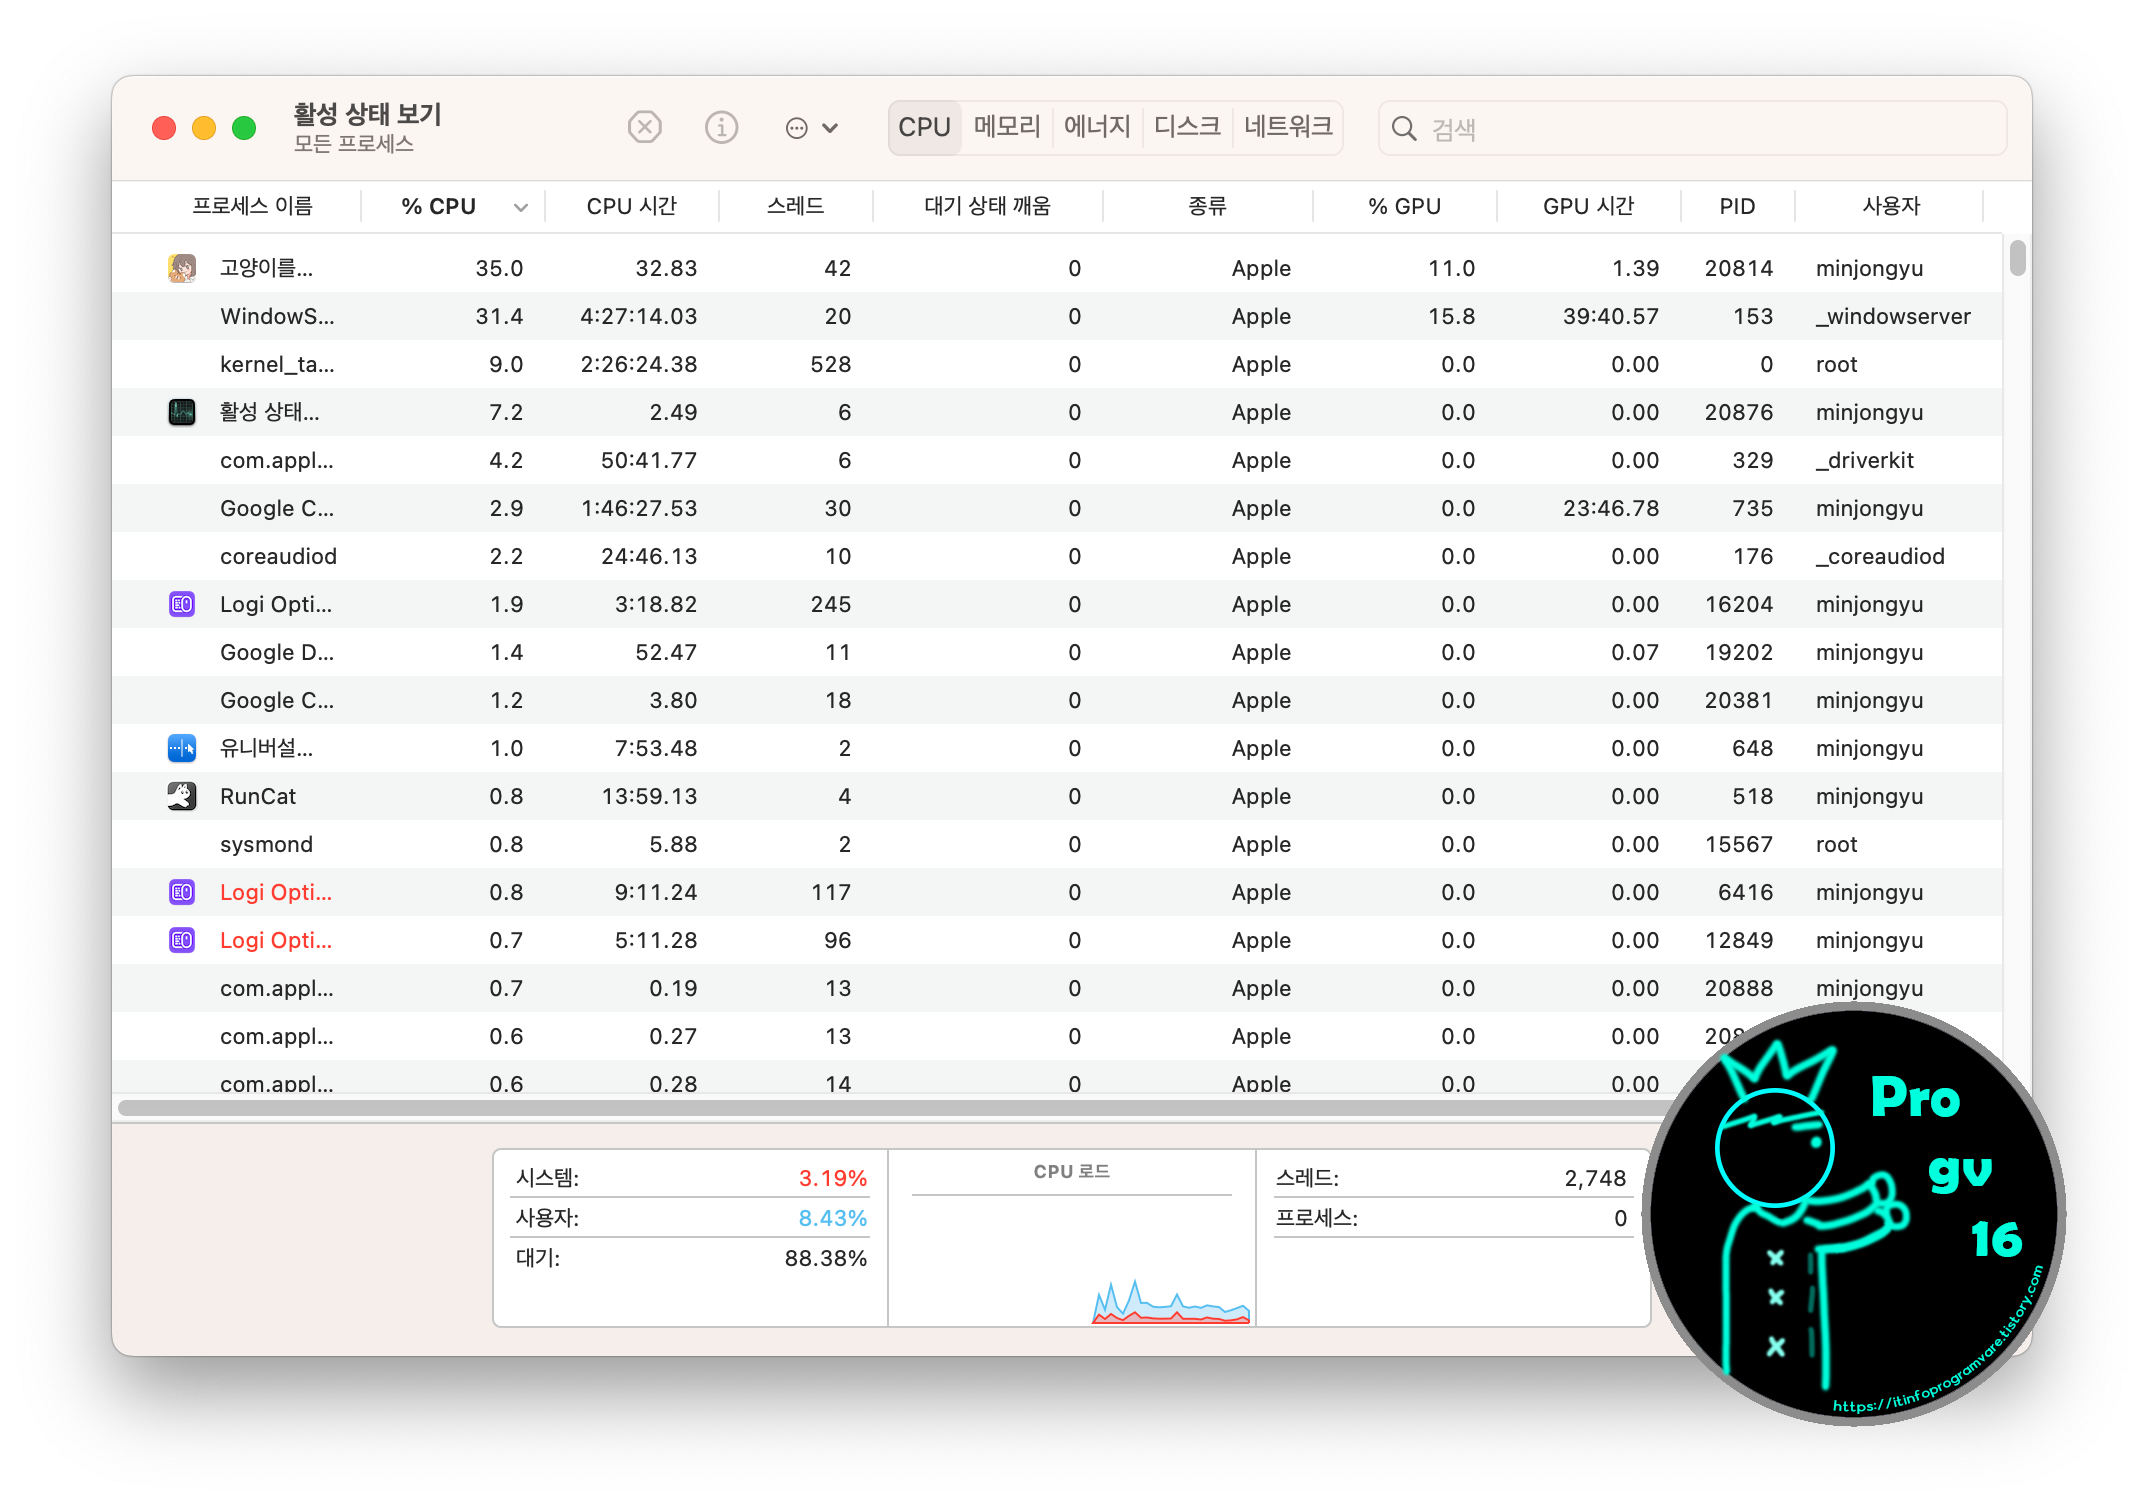Image resolution: width=2144 pixels, height=1504 pixels.
Task: Click the cat avatar process icon
Action: coord(182,268)
